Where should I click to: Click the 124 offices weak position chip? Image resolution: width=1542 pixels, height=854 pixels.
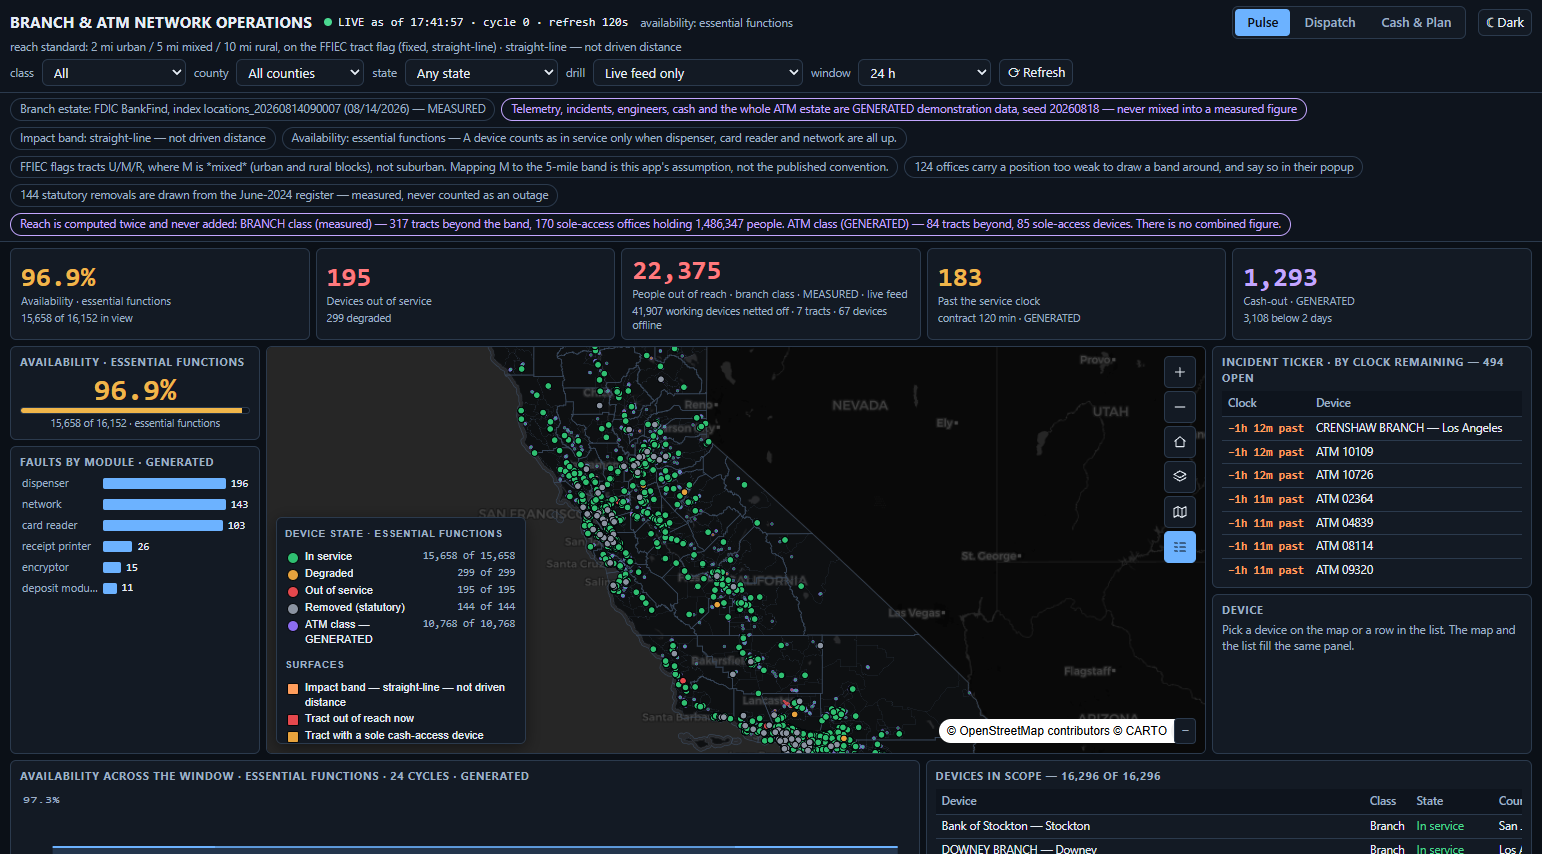pyautogui.click(x=1134, y=167)
